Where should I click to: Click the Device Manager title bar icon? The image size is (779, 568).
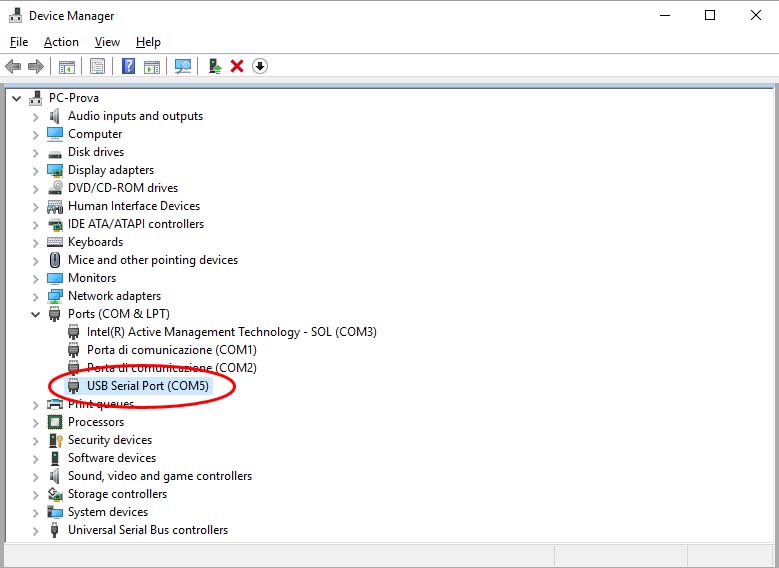click(15, 15)
